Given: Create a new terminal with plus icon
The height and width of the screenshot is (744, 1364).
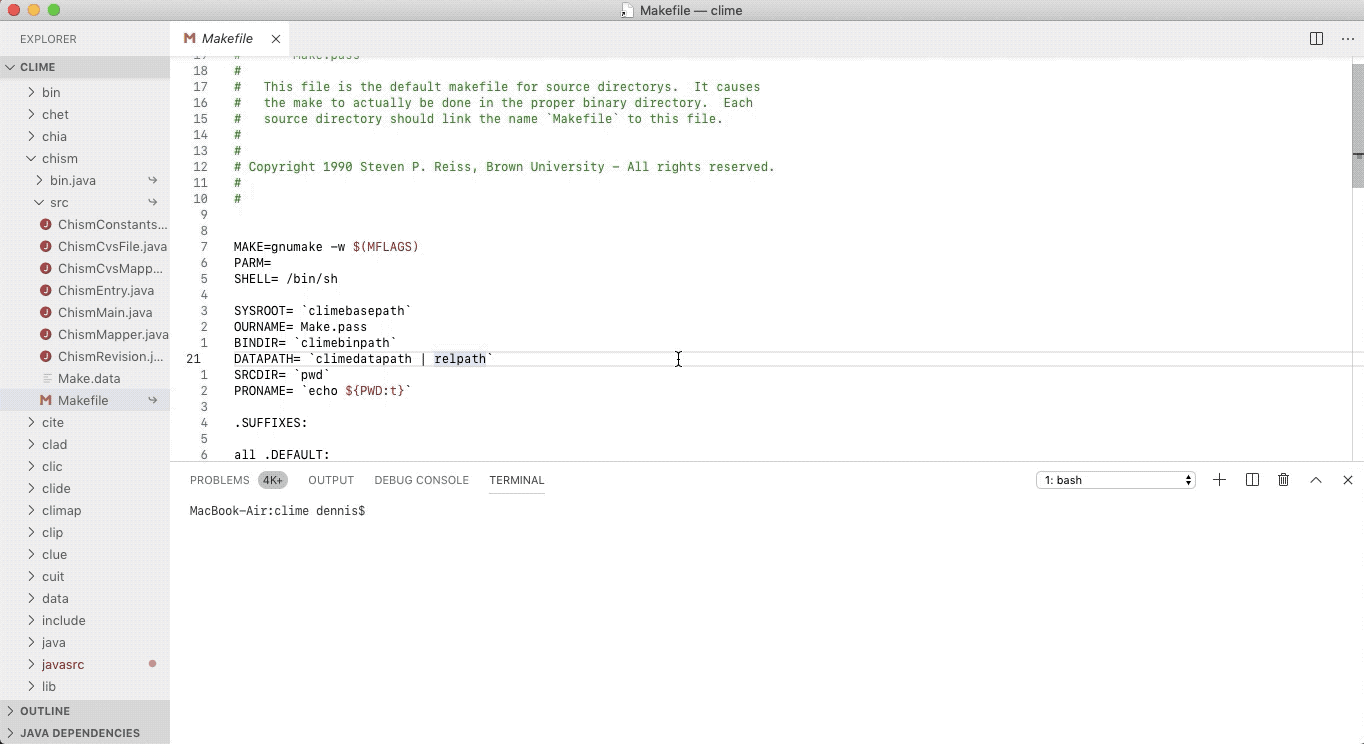Looking at the screenshot, I should click(1219, 480).
